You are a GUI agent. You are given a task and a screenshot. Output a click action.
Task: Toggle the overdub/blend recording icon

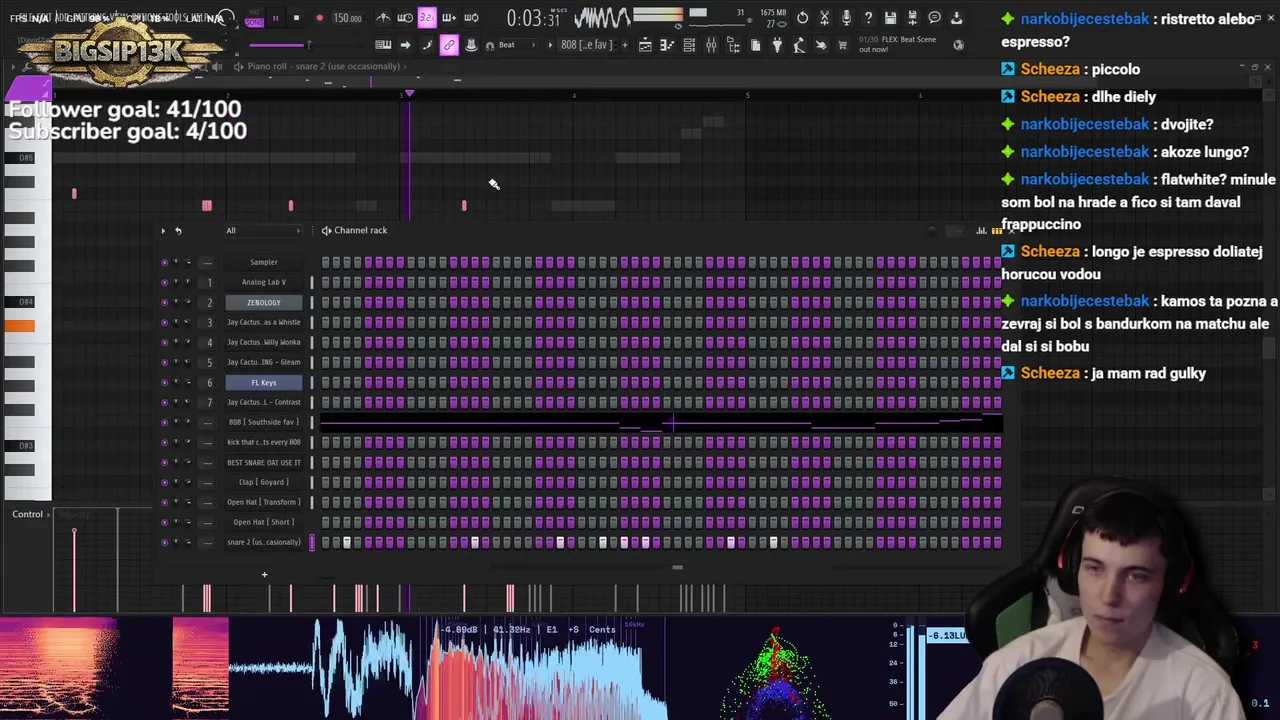(x=449, y=18)
